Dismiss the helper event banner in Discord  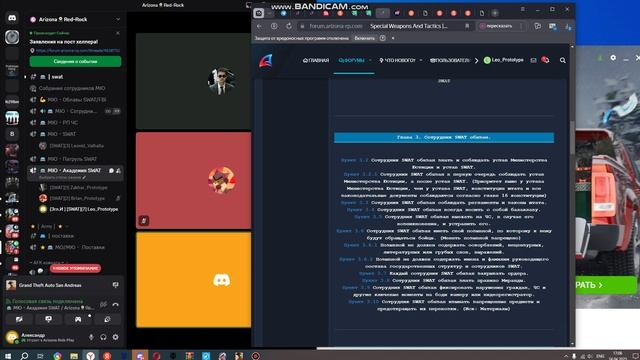tap(118, 33)
